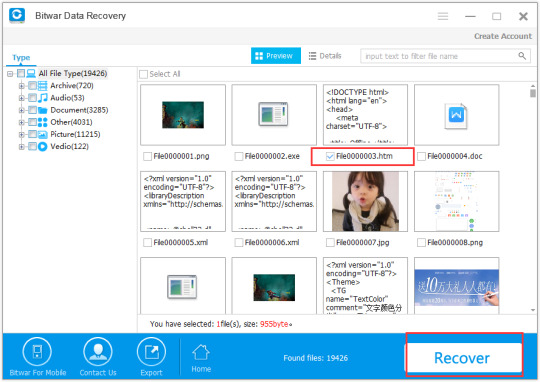Click the search magnifier icon

(x=522, y=56)
